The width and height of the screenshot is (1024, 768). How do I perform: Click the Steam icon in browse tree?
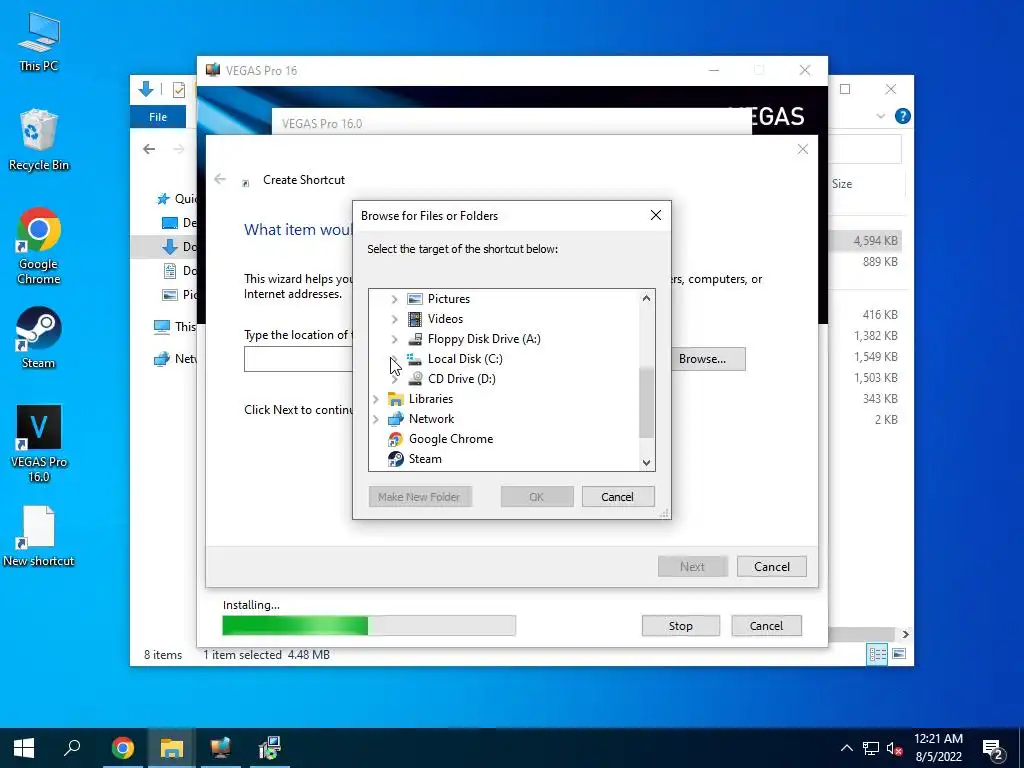pyautogui.click(x=396, y=459)
